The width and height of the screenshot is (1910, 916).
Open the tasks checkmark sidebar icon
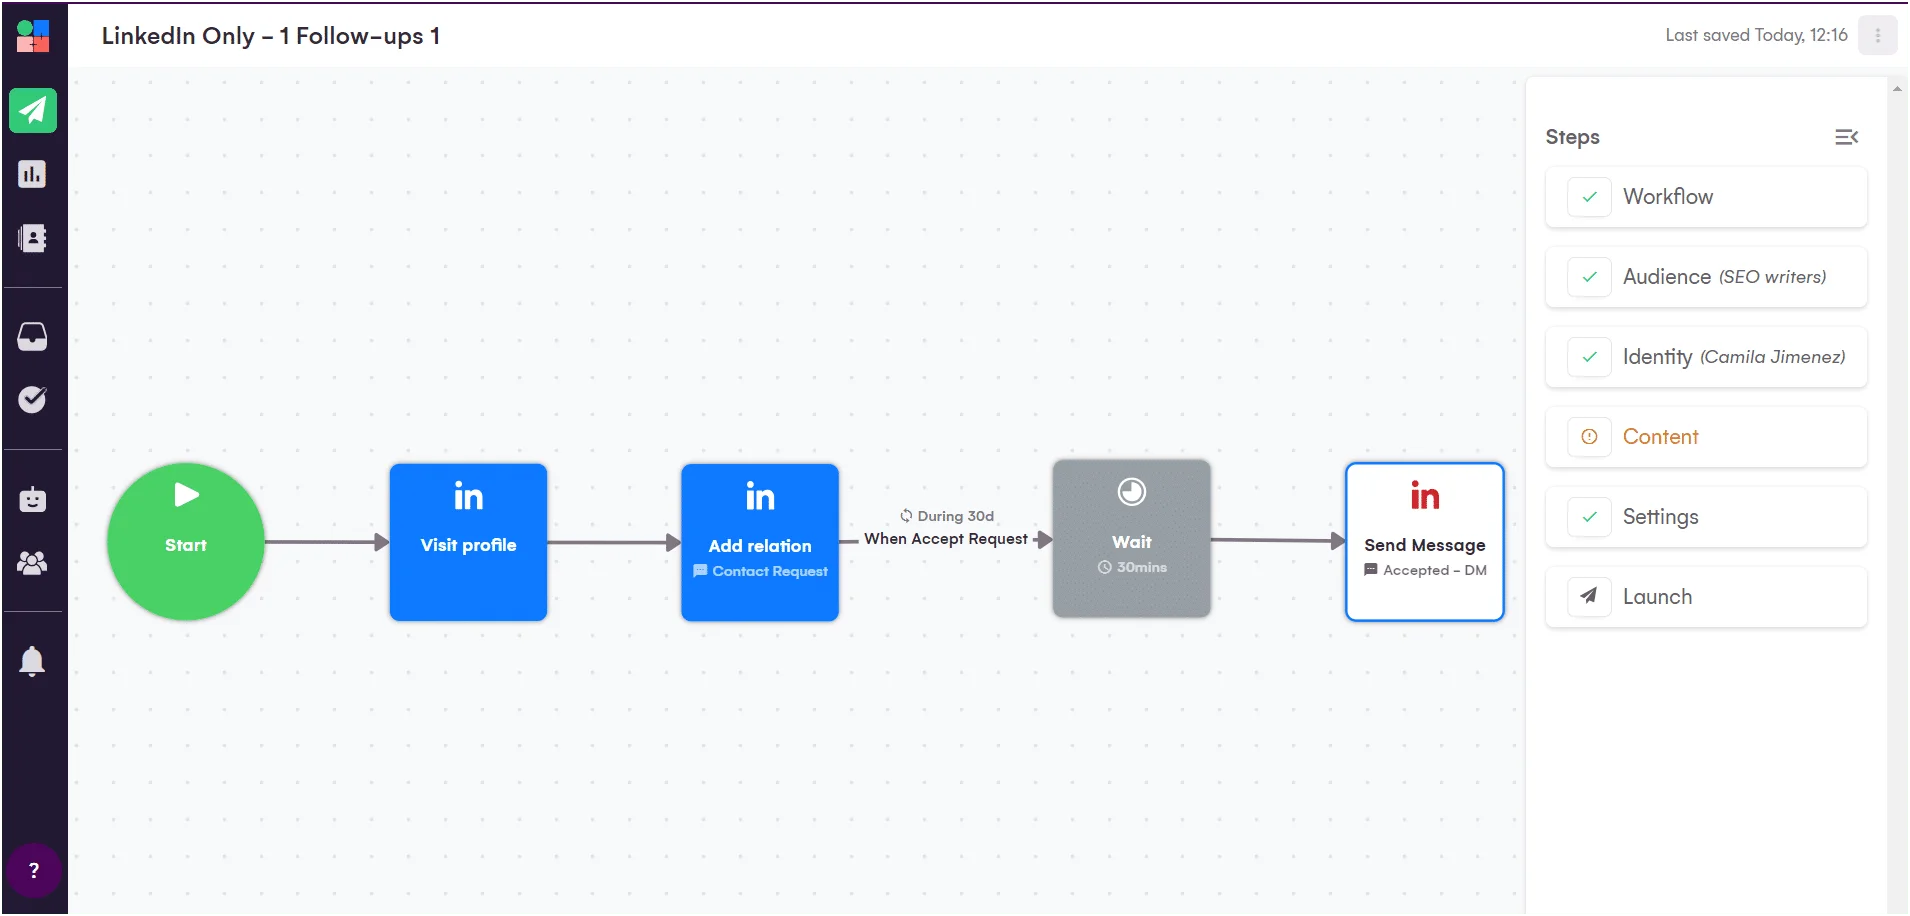tap(33, 399)
